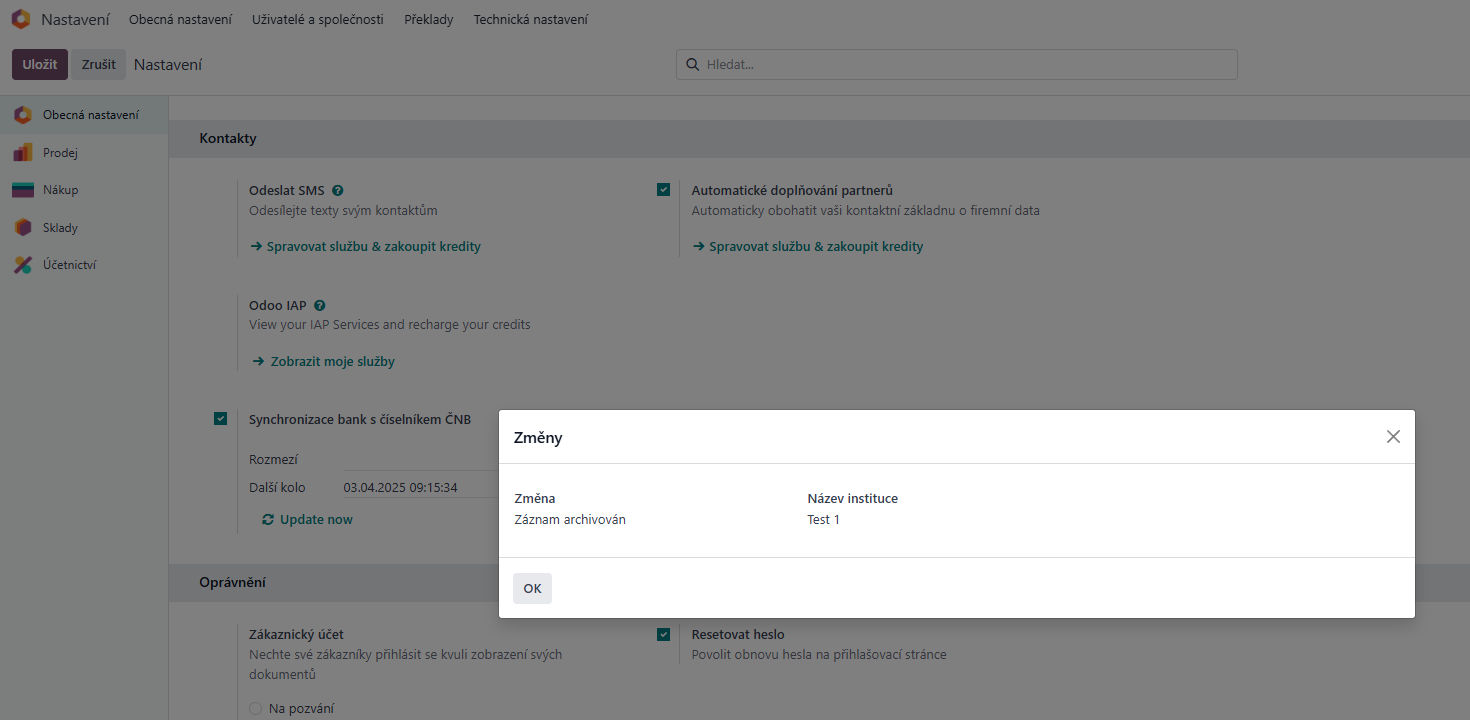
Task: Select the Na pozvání radio option
Action: tap(256, 709)
